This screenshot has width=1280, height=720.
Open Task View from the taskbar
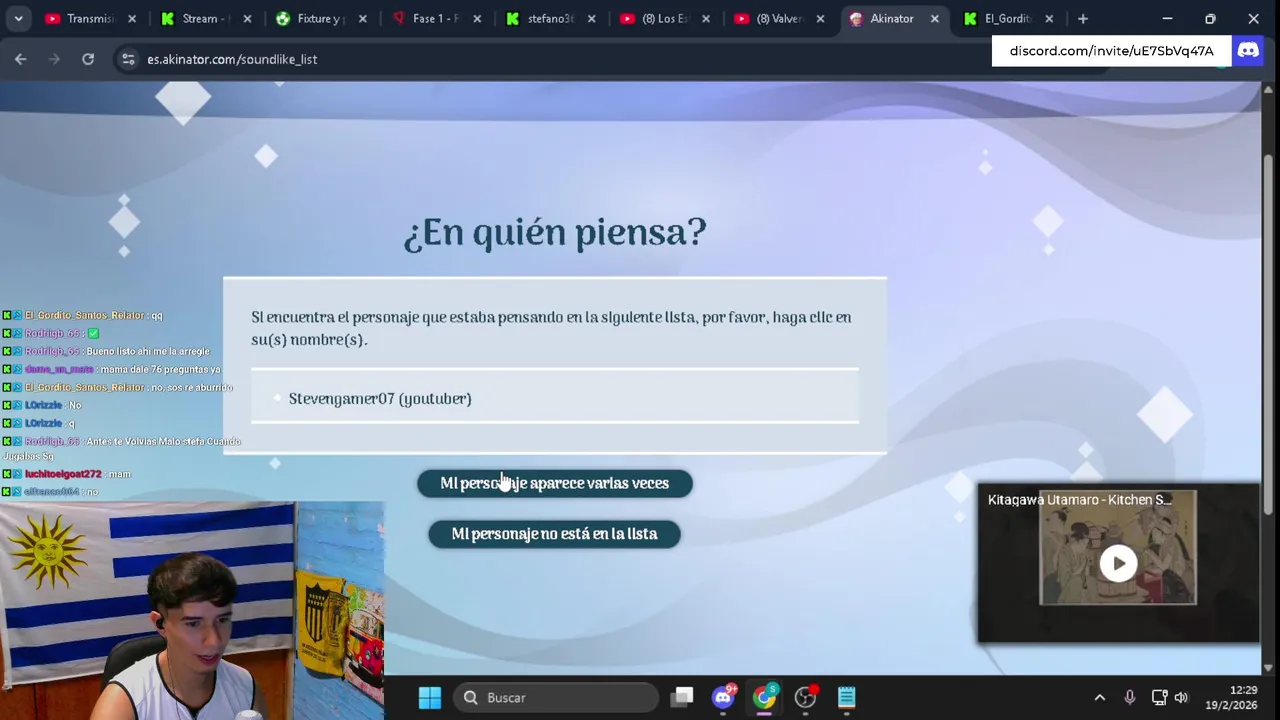point(683,697)
